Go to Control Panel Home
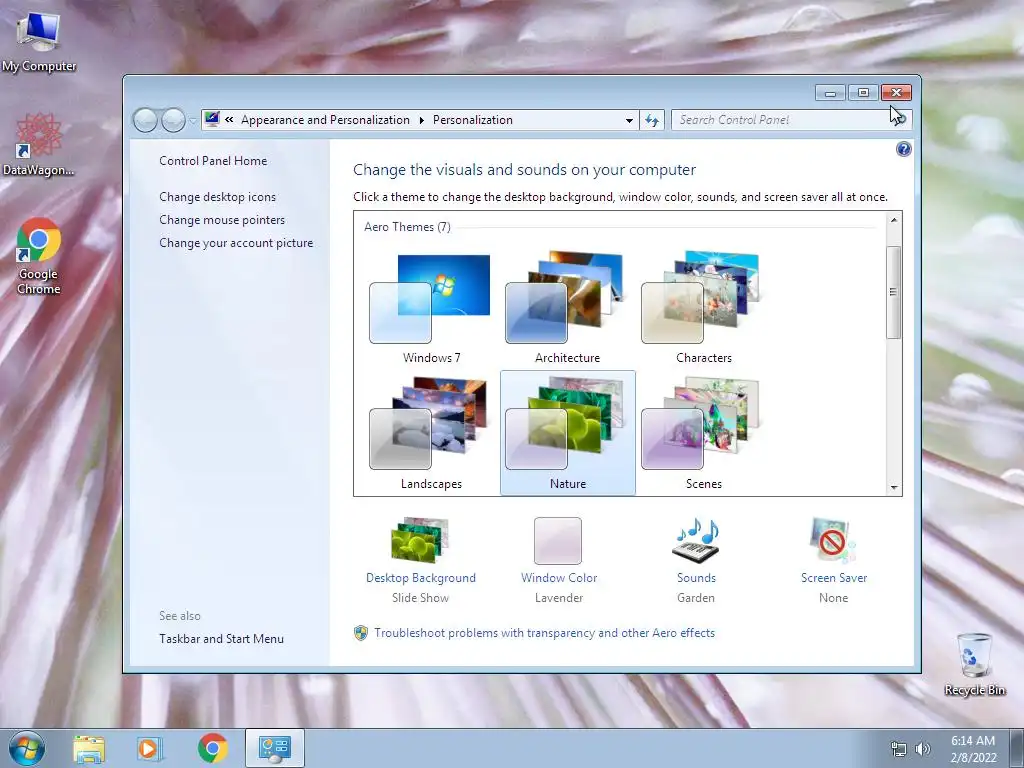This screenshot has height=768, width=1024. point(213,161)
